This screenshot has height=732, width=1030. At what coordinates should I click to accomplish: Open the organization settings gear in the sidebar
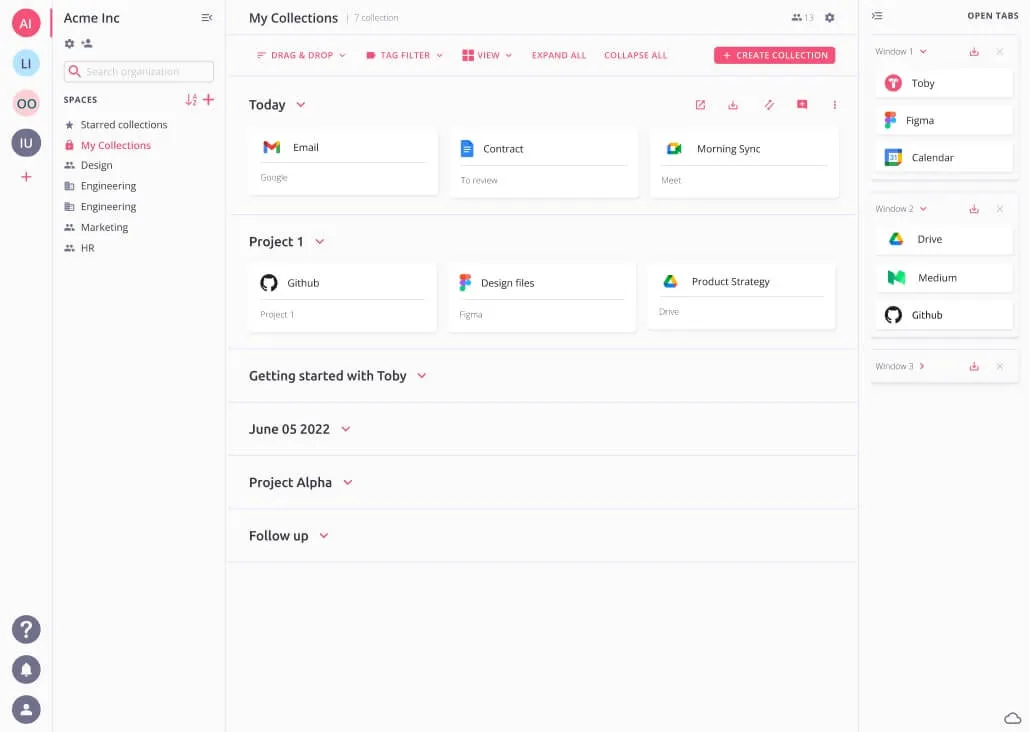point(68,44)
